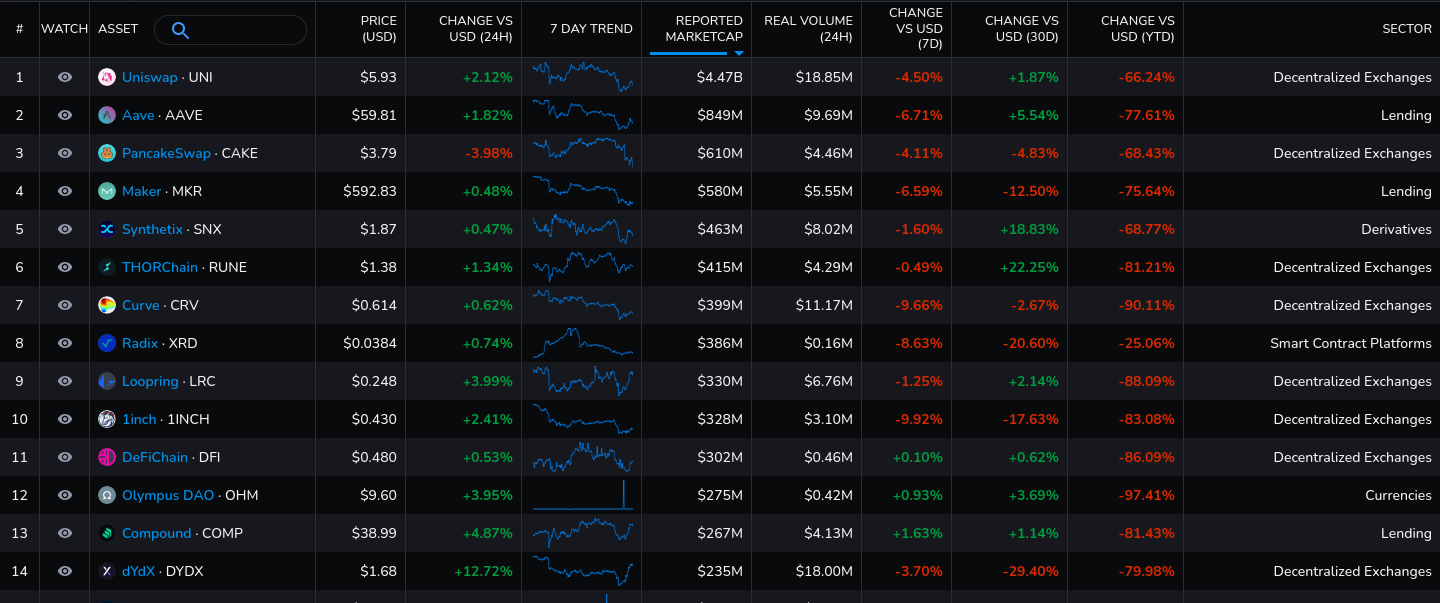Image resolution: width=1440 pixels, height=603 pixels.
Task: Open the Uniswap asset link
Action: 152,77
